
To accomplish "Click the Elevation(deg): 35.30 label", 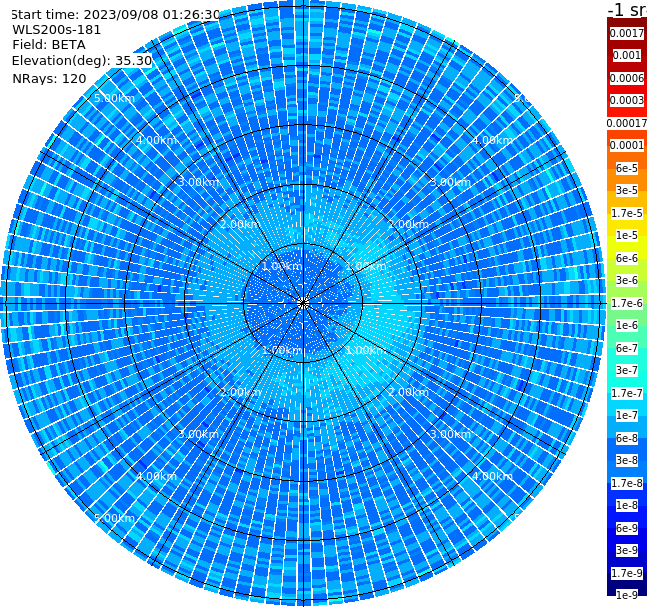I will point(82,61).
